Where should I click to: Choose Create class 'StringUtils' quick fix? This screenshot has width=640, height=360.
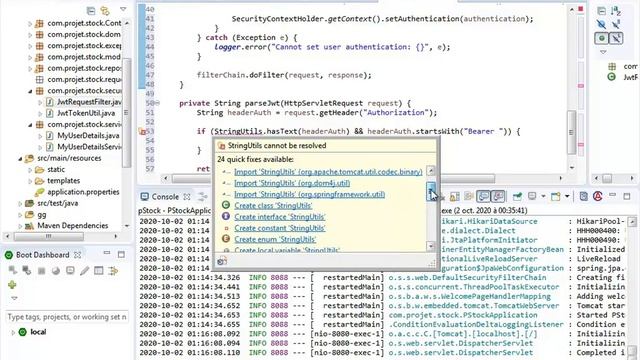[273, 206]
